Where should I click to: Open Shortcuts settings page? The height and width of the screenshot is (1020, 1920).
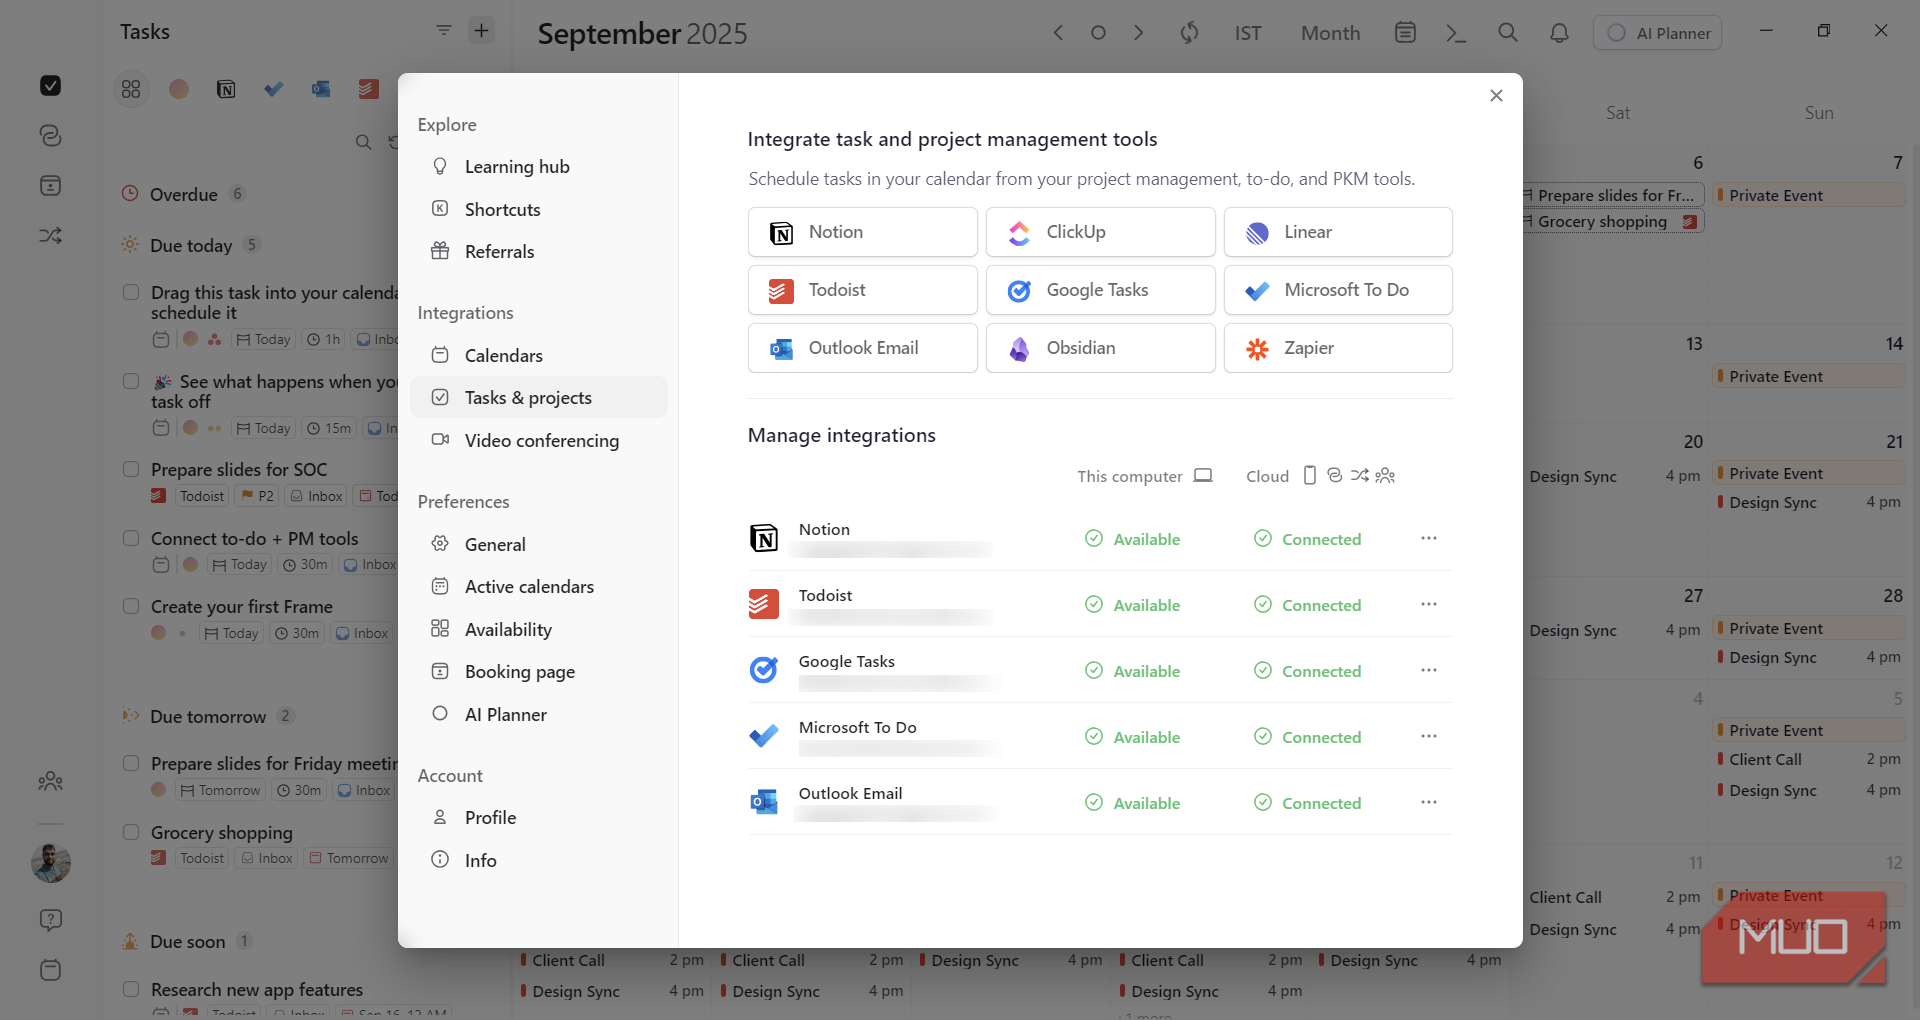coord(538,210)
